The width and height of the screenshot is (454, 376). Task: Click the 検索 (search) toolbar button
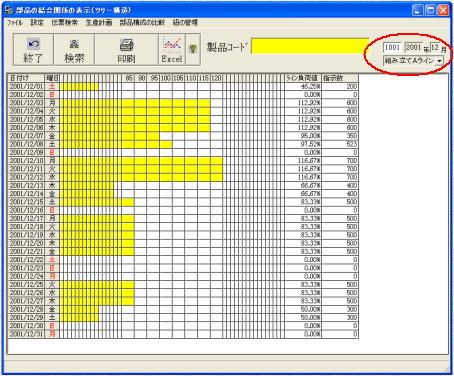click(x=74, y=49)
